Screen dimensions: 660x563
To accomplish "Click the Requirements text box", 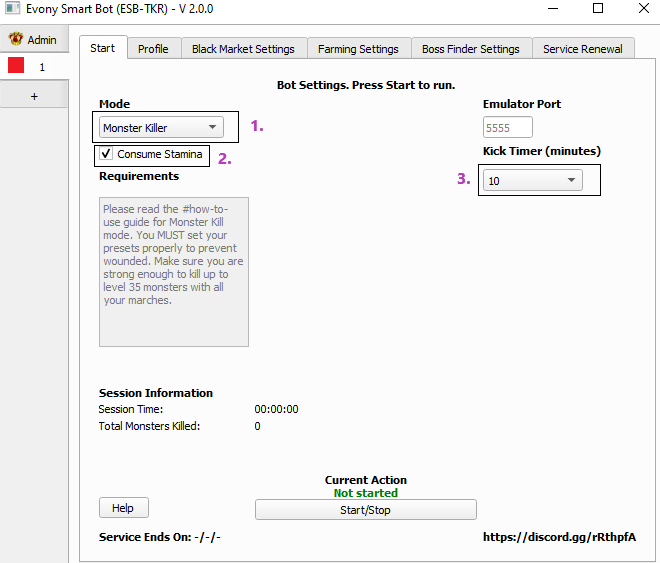I will point(174,272).
